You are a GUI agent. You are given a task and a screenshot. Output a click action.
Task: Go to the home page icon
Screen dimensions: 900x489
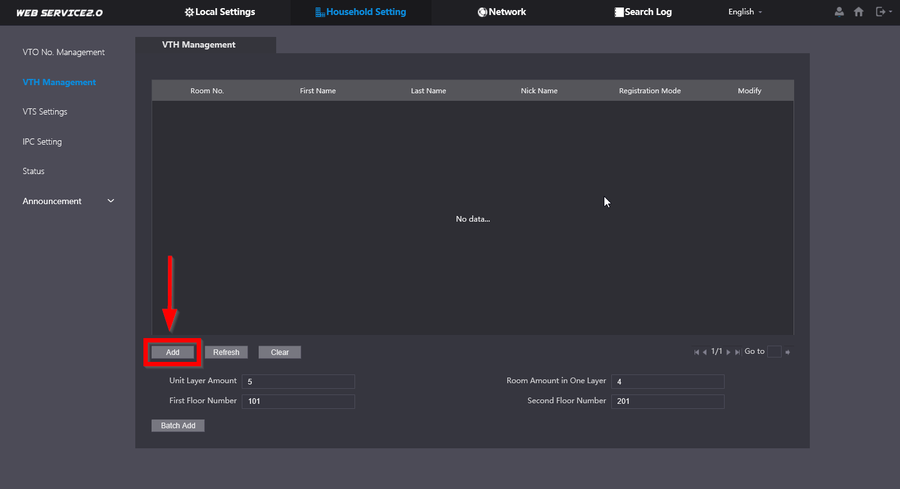click(x=859, y=12)
